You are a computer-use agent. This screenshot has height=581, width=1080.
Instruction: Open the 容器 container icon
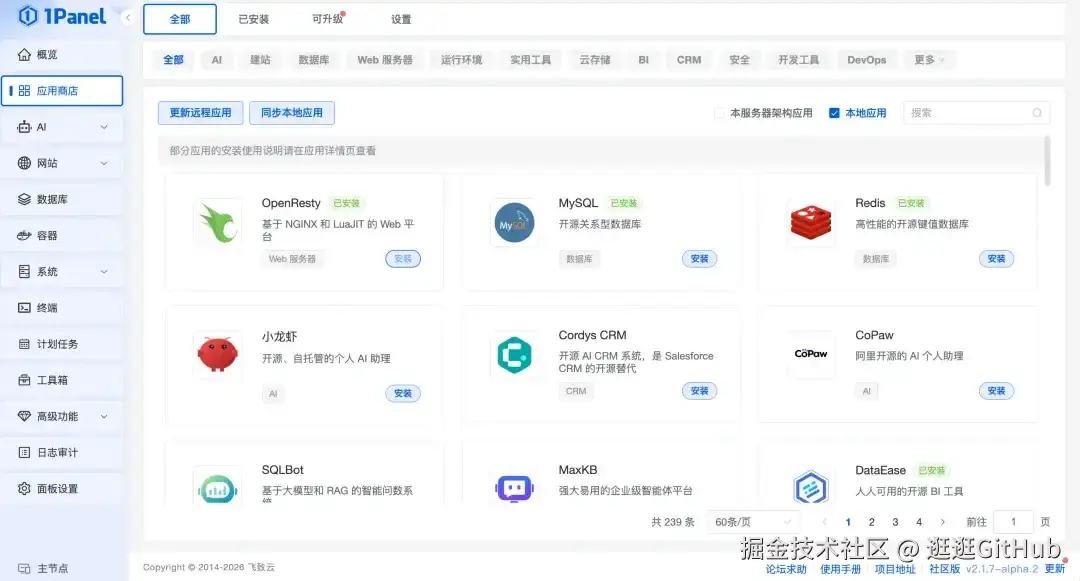[x=24, y=235]
